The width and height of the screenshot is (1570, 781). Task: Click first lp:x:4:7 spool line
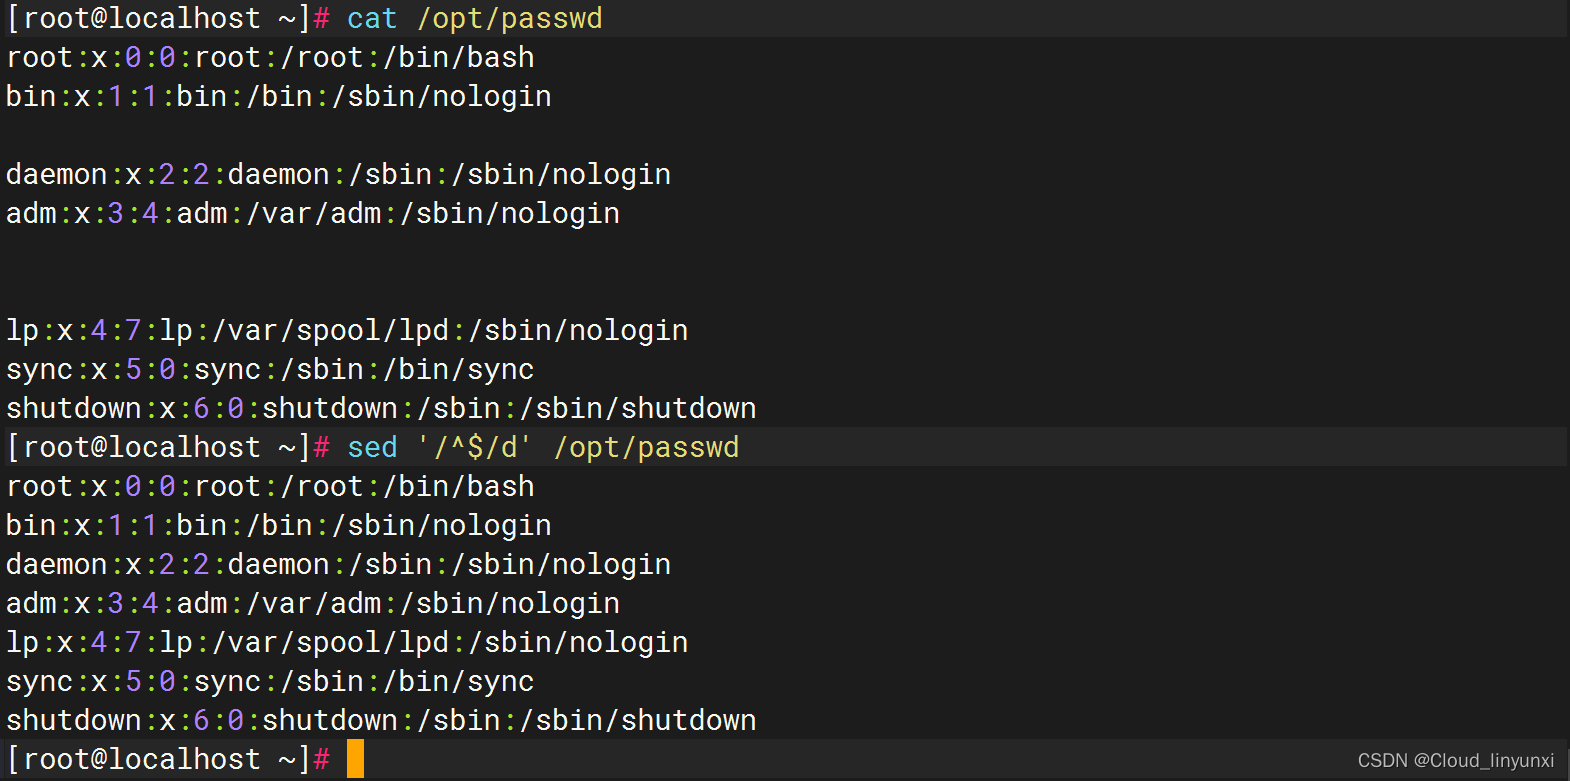pos(347,331)
